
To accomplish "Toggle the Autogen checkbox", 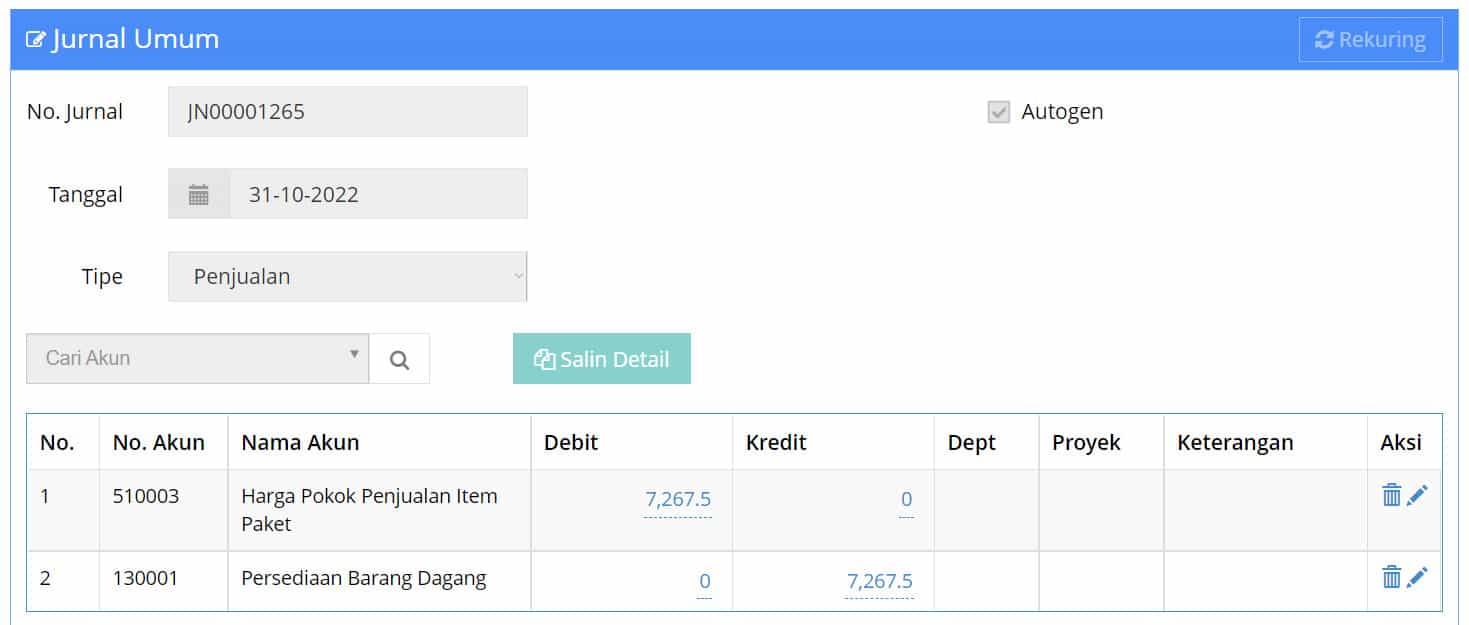I will tap(998, 112).
